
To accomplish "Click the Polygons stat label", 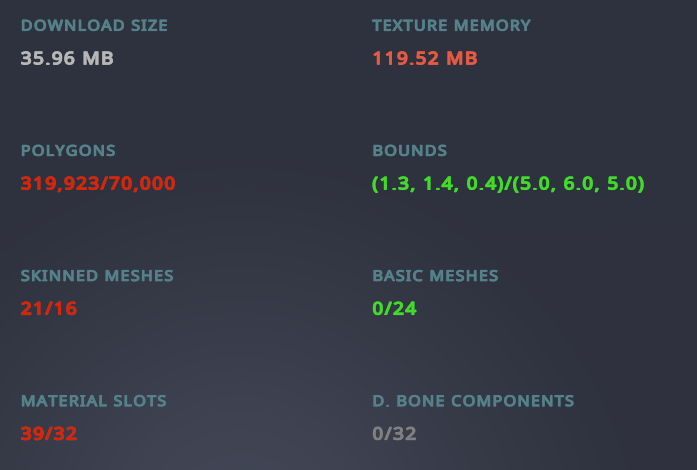I will click(68, 151).
